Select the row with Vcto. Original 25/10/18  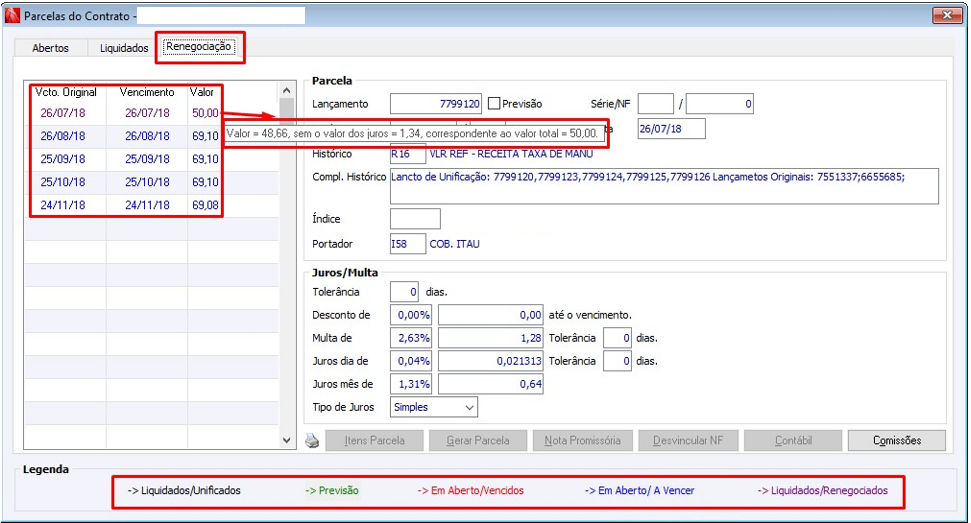pos(152,182)
